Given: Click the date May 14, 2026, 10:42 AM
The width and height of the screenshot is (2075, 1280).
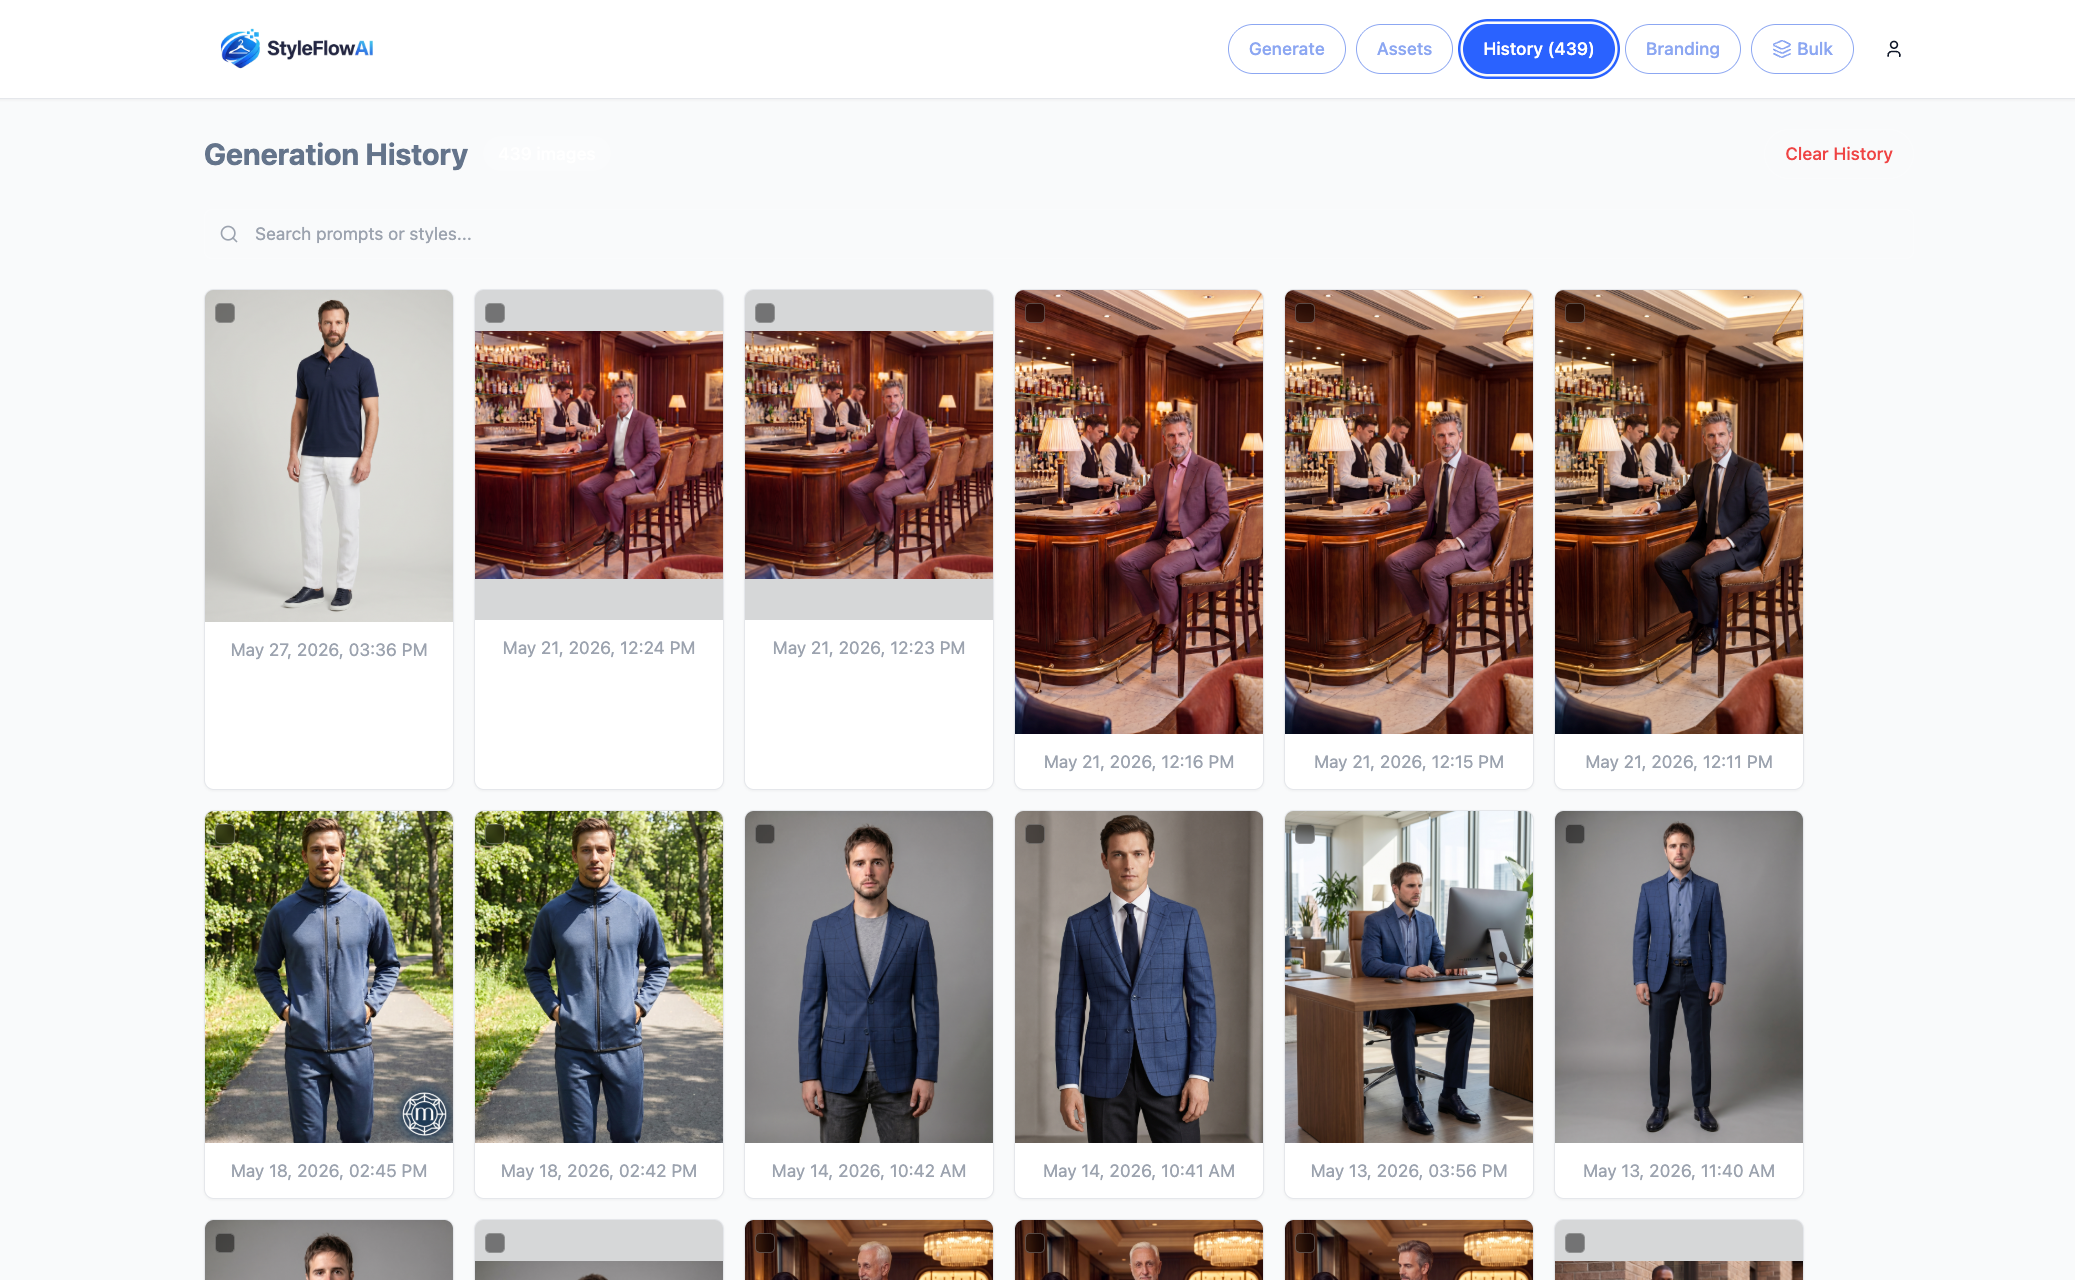Looking at the screenshot, I should click(869, 1171).
